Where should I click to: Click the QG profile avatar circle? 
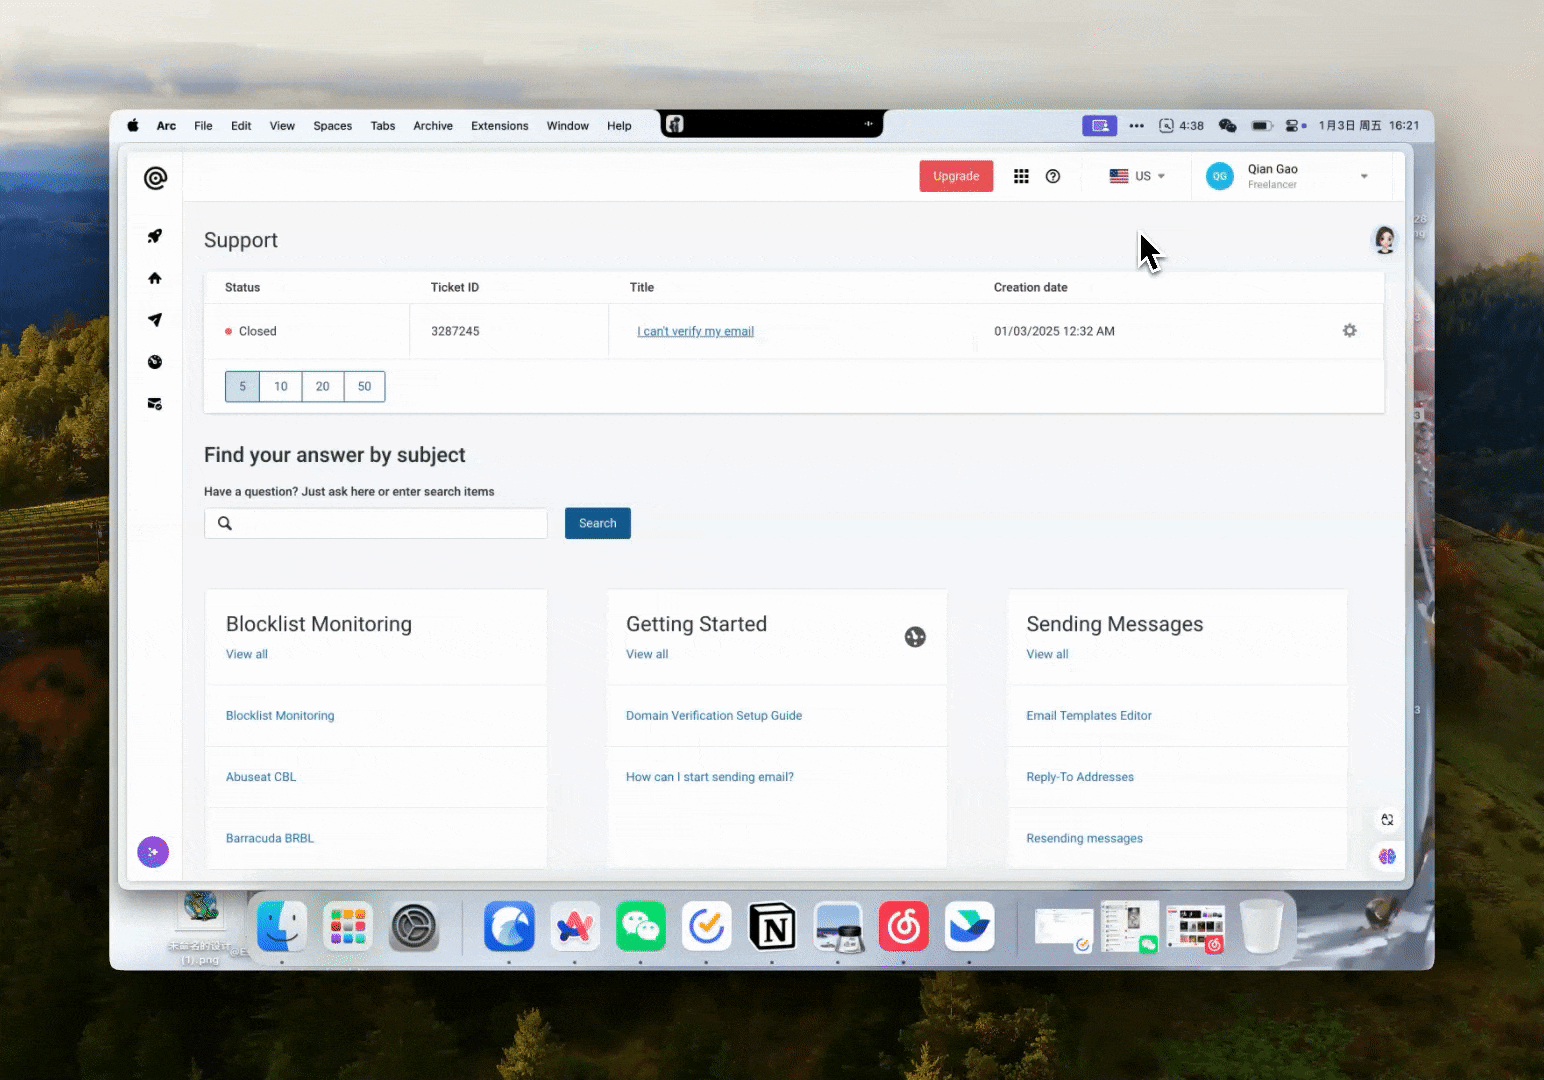[x=1220, y=176]
